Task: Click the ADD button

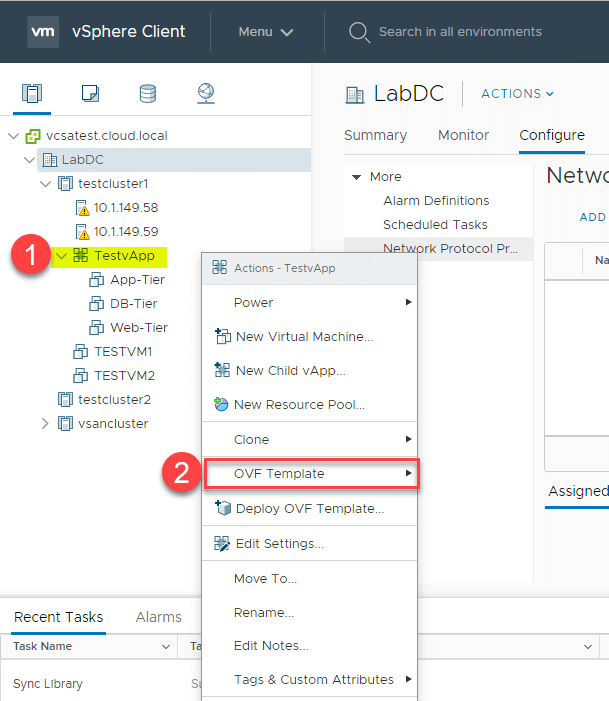Action: [593, 217]
